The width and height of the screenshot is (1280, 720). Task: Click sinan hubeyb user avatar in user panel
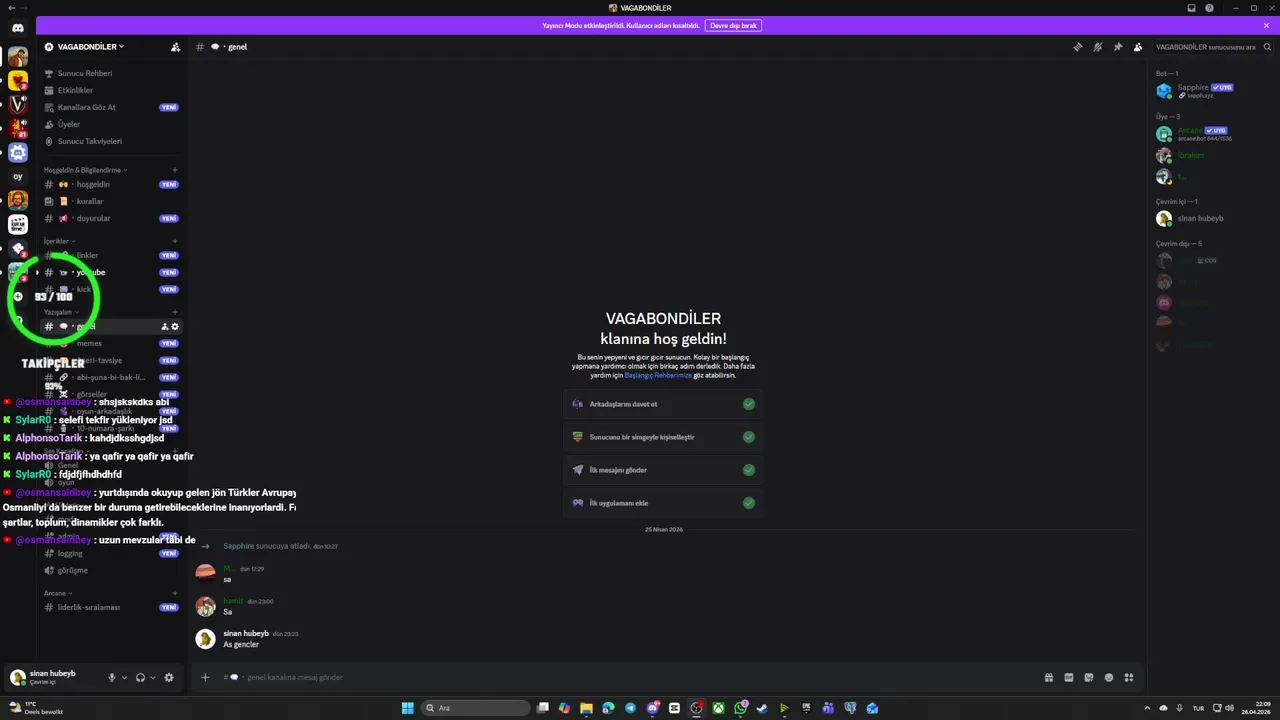click(x=17, y=677)
